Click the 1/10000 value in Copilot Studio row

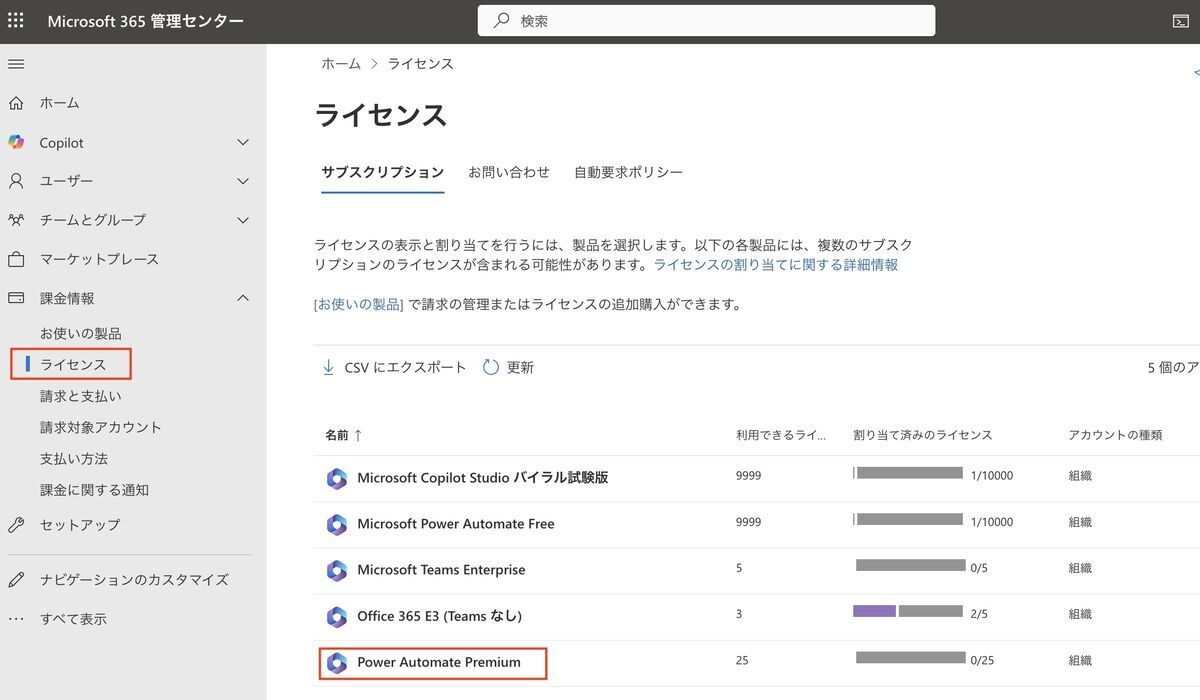point(992,476)
